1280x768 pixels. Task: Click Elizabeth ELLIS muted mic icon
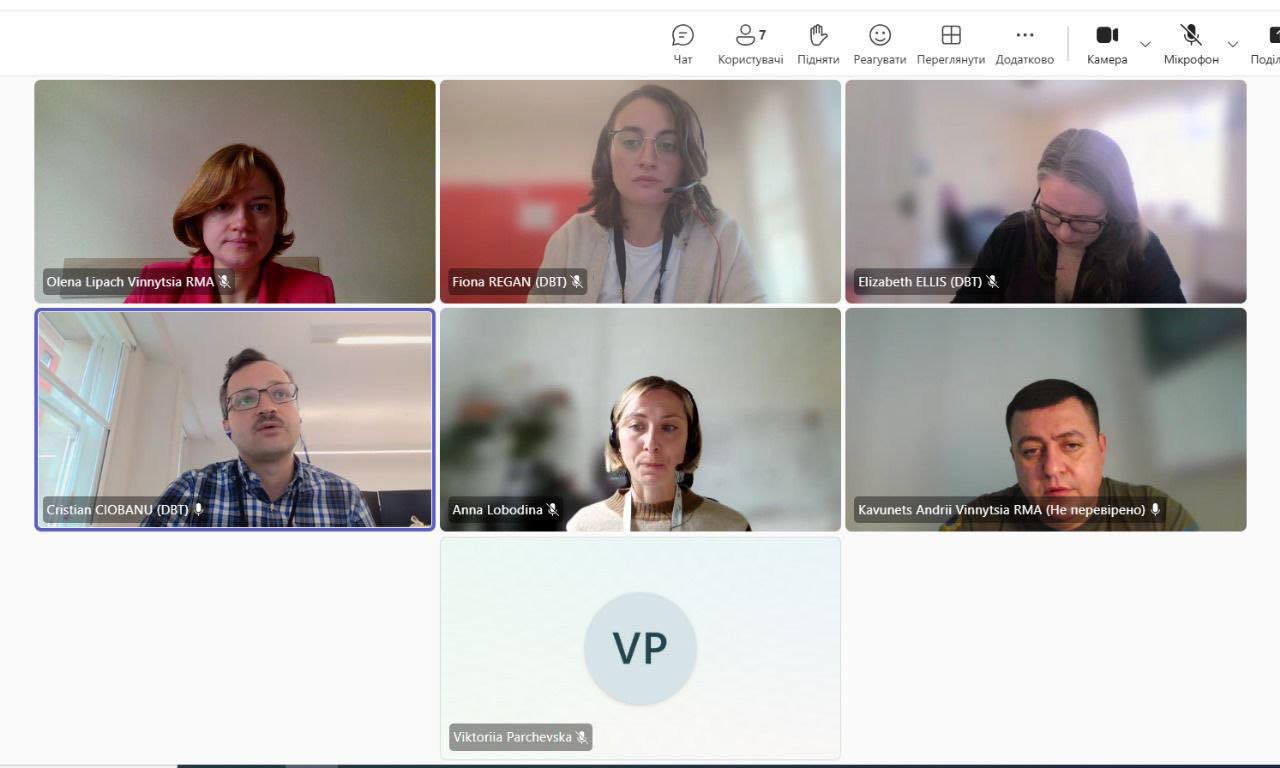click(x=992, y=282)
